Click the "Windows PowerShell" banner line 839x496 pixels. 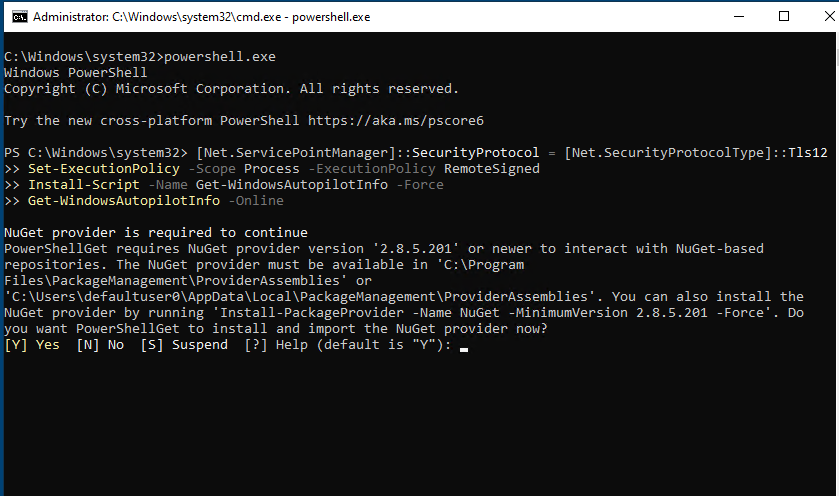(75, 73)
